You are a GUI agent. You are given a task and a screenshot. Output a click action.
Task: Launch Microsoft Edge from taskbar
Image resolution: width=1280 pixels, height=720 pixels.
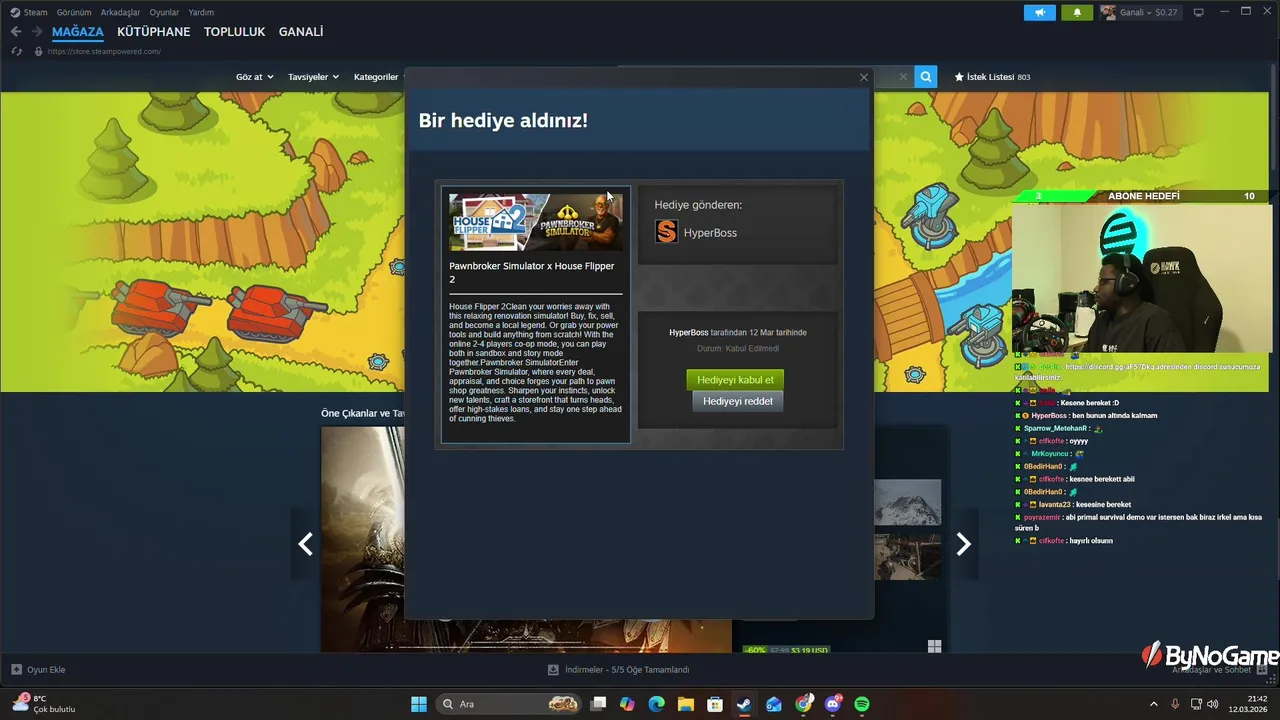click(656, 704)
